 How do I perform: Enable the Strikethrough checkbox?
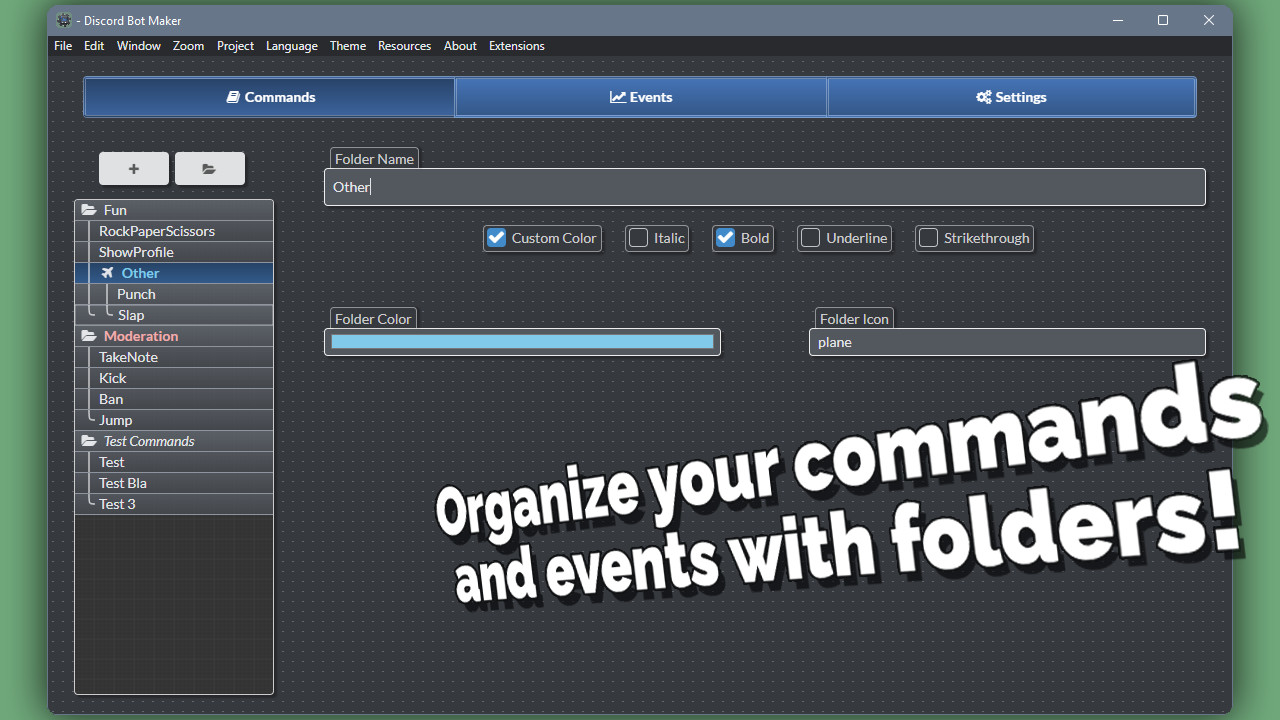pos(927,238)
